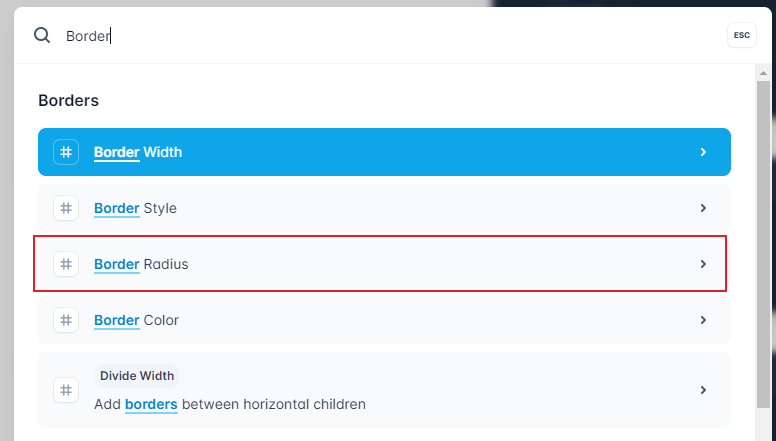Open the Border Color chevron arrow
776x441 pixels.
click(703, 320)
